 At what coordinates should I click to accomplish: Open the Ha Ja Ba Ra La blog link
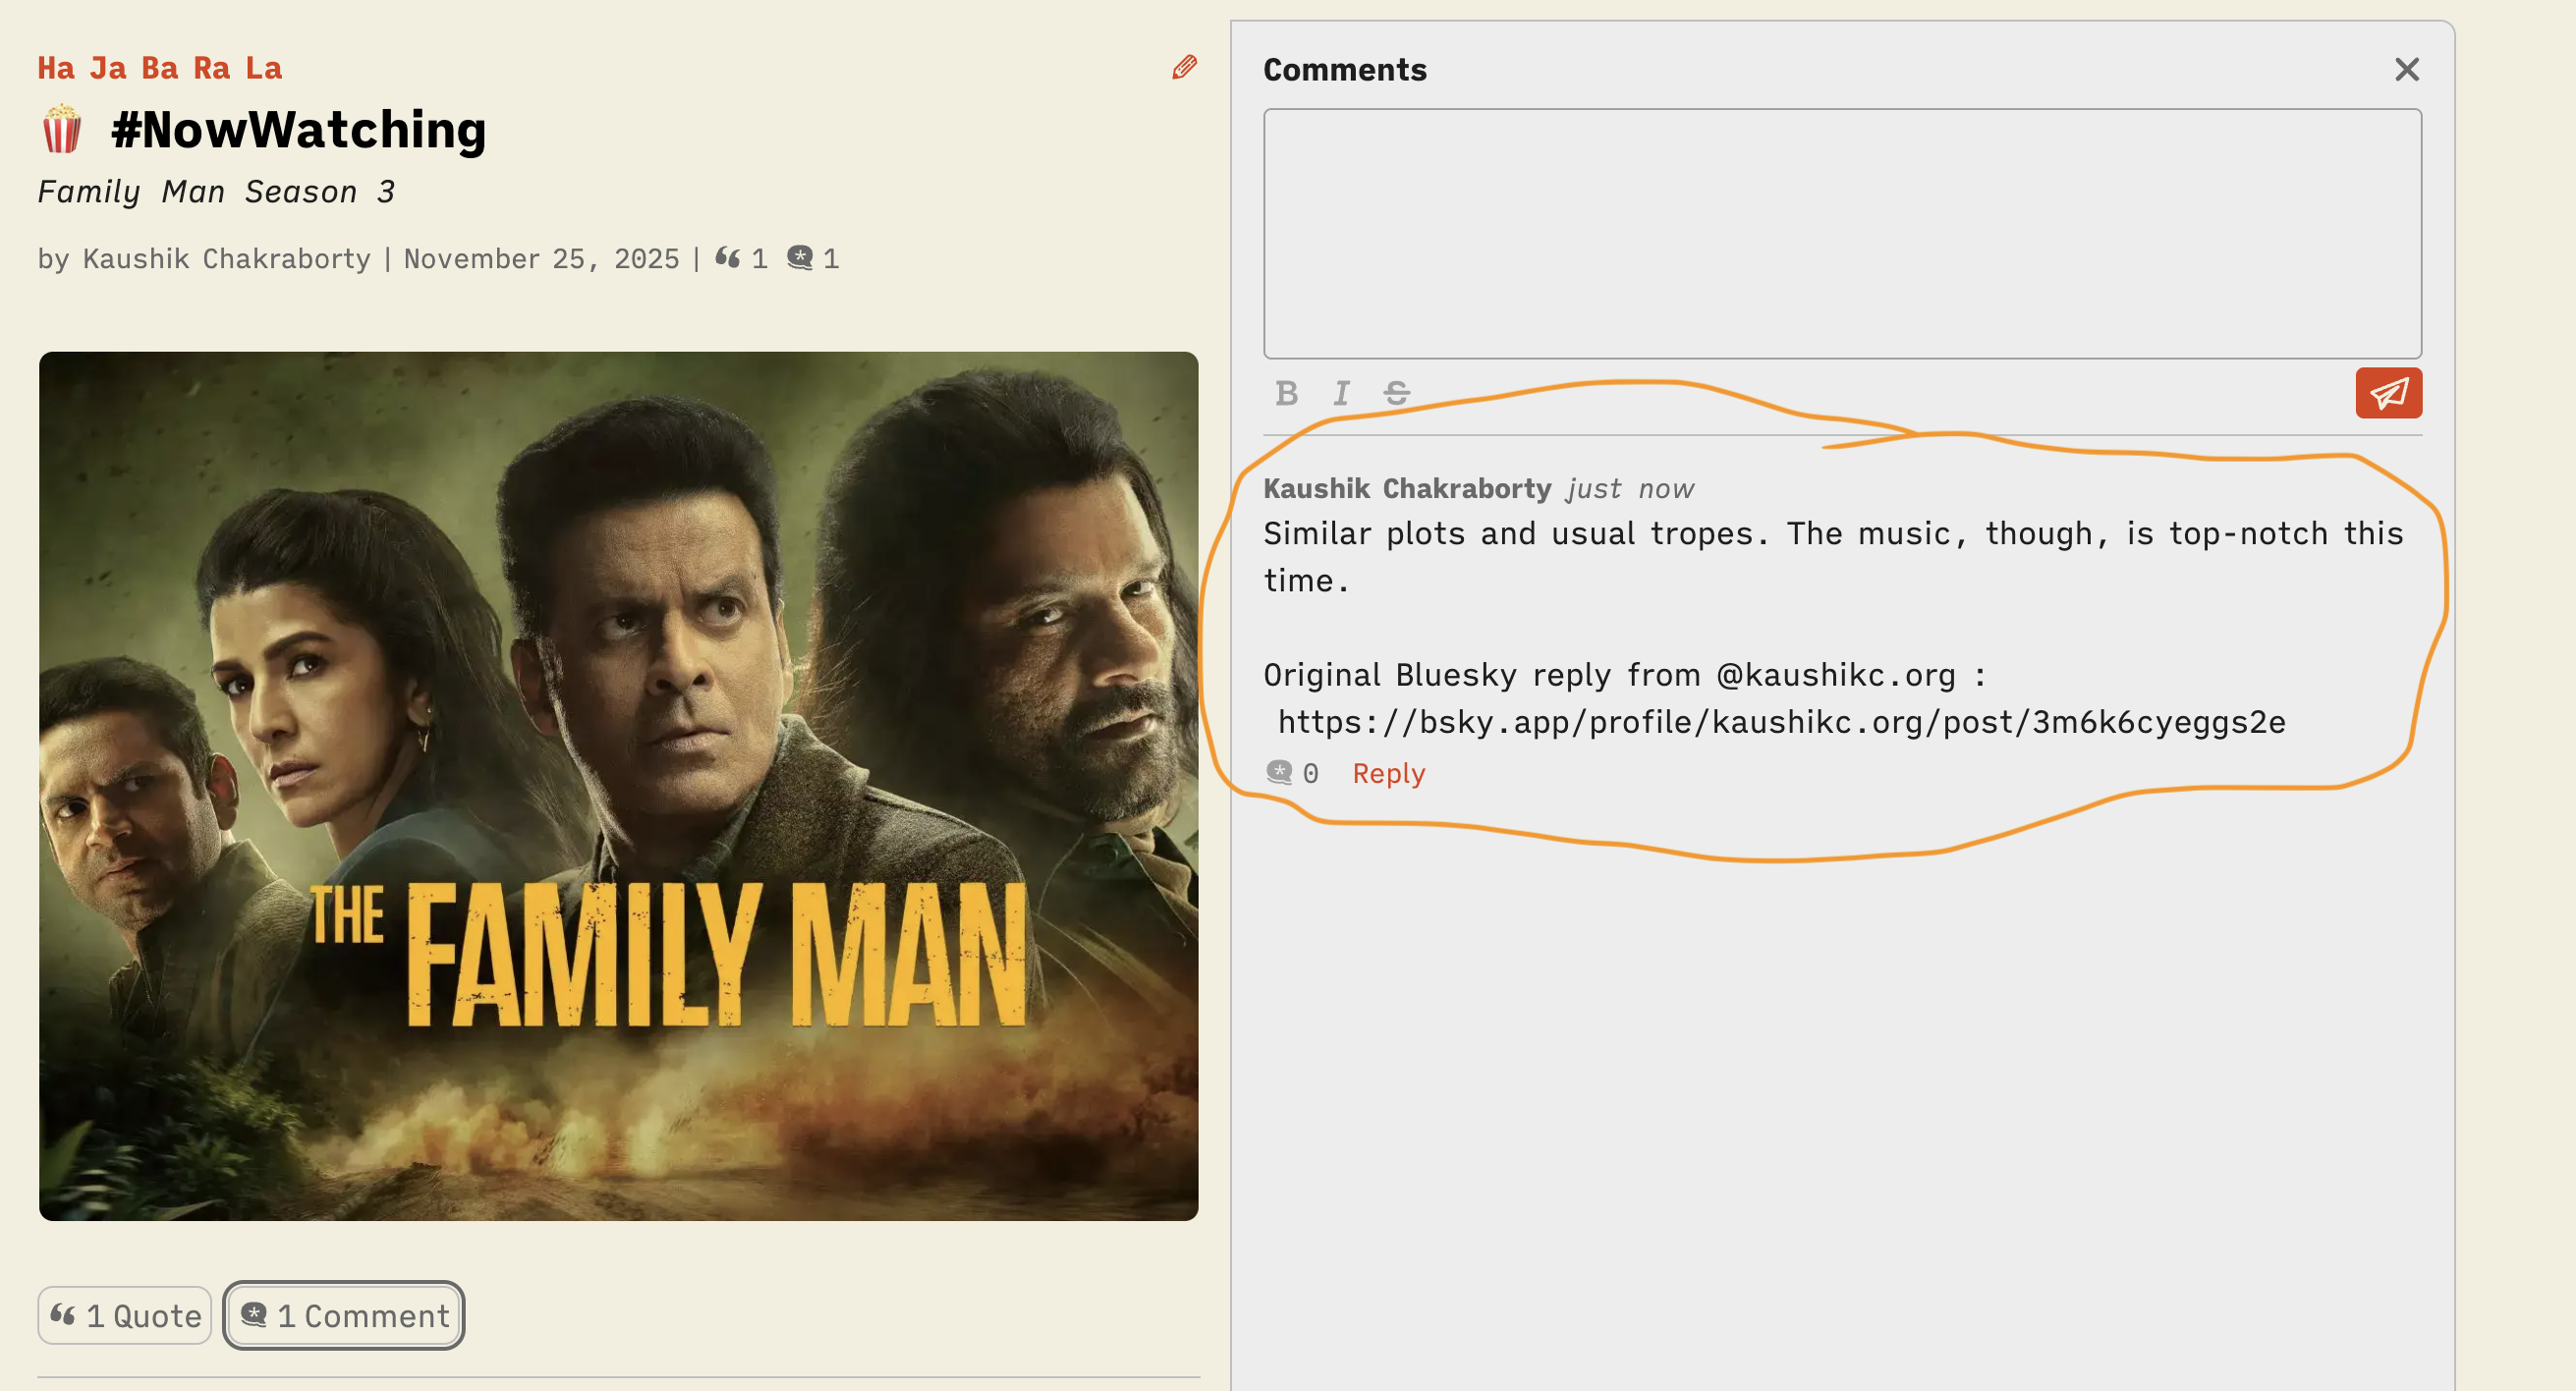coord(160,68)
